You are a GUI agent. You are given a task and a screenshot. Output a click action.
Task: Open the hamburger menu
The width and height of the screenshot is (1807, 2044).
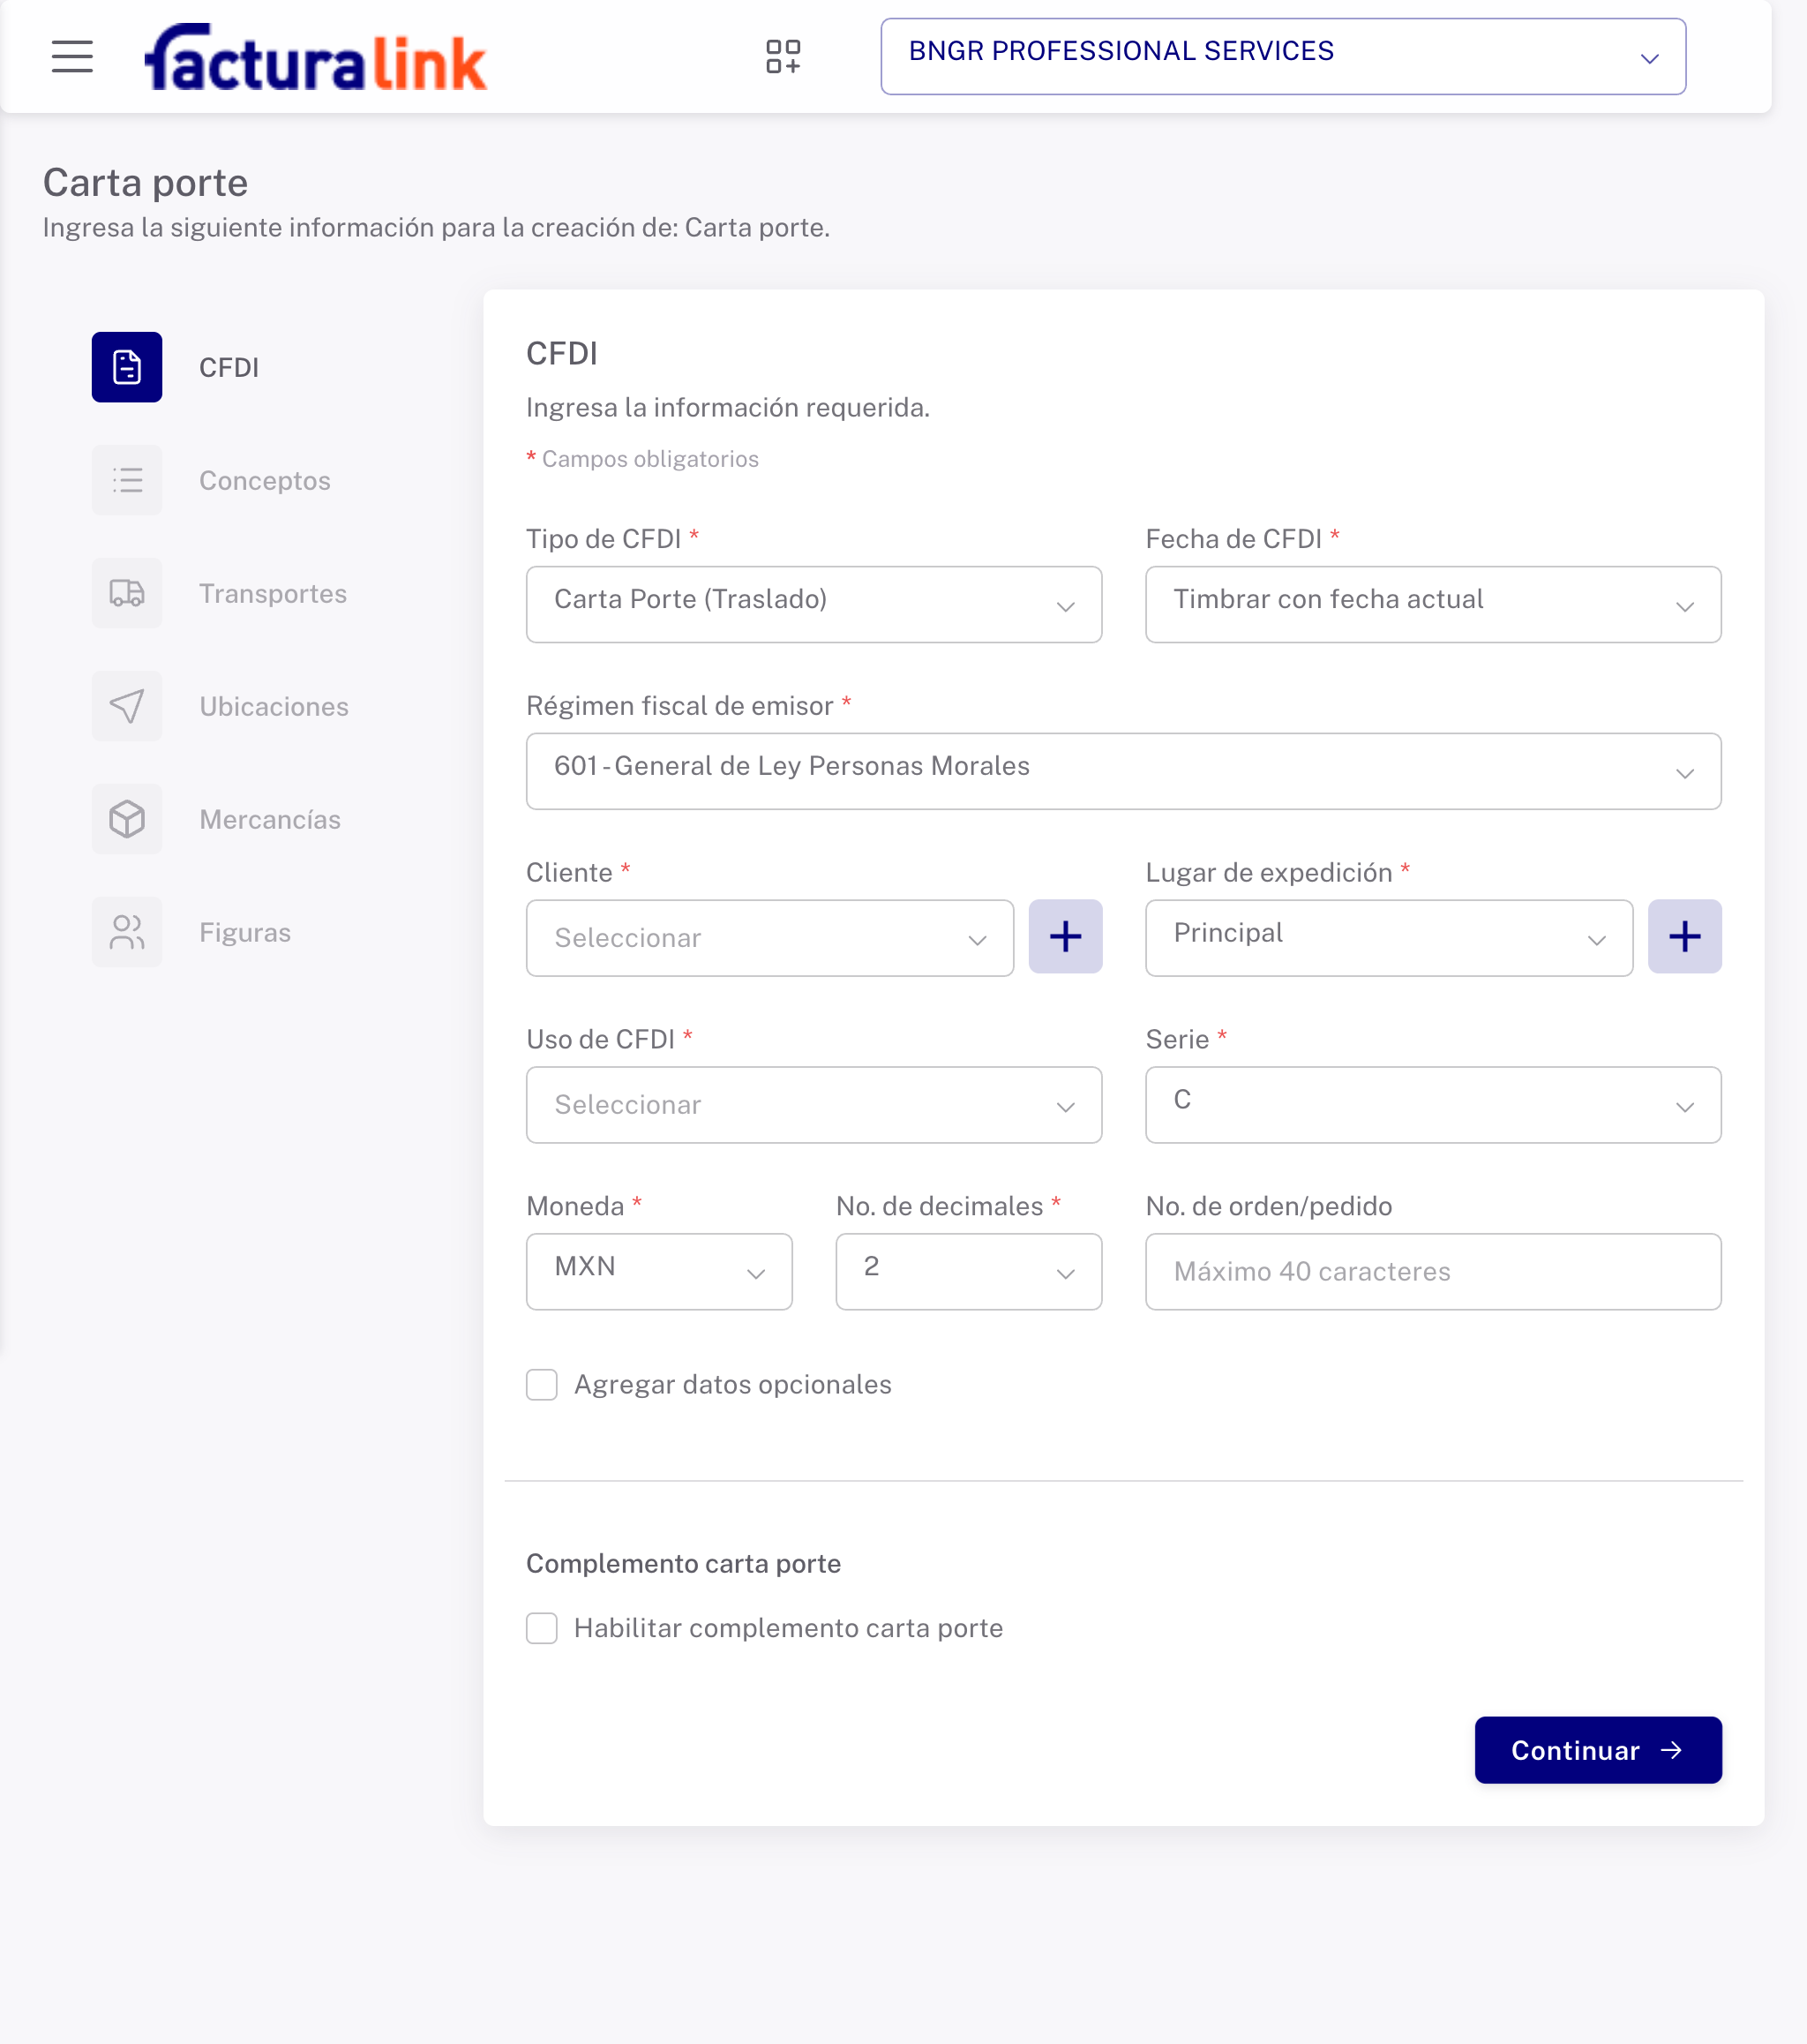(x=72, y=57)
